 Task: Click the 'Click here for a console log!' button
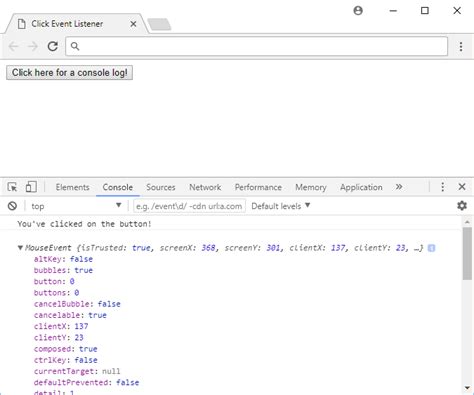coord(69,73)
